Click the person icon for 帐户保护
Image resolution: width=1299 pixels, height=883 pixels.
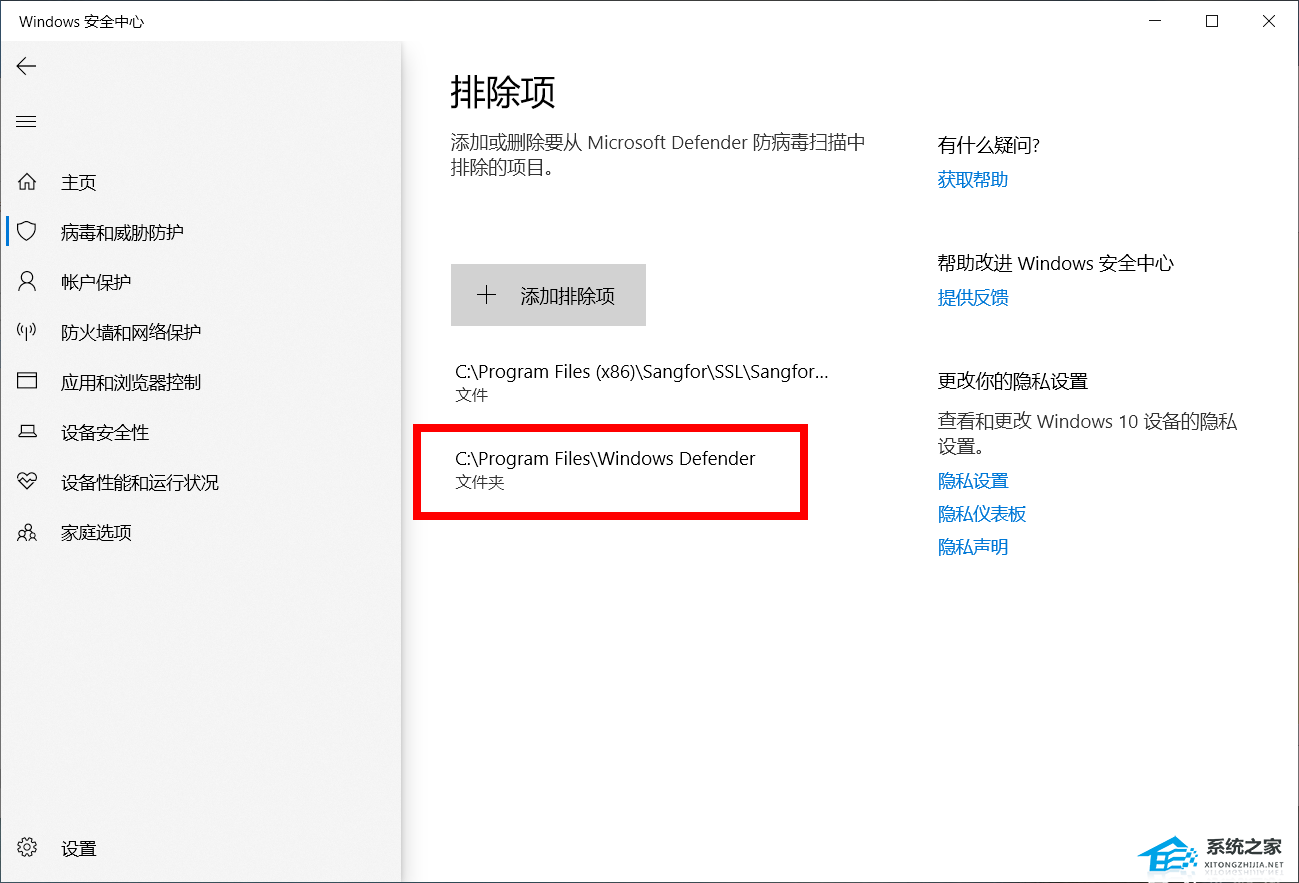27,282
